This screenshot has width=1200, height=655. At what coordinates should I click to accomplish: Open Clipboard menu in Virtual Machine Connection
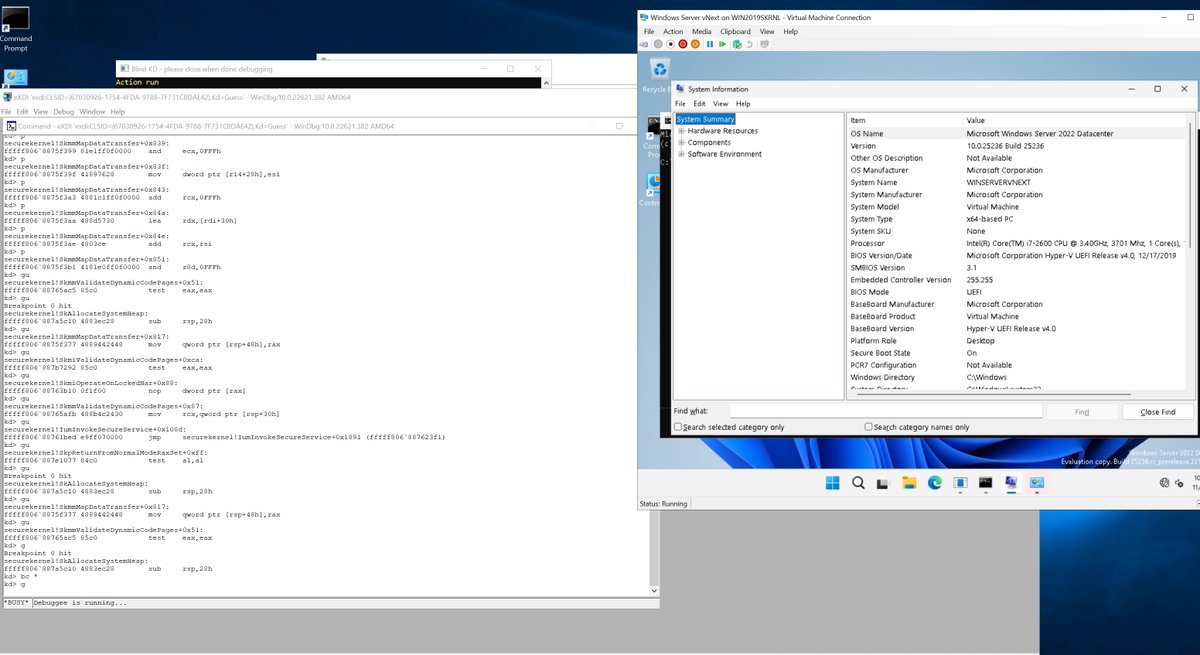coord(735,31)
